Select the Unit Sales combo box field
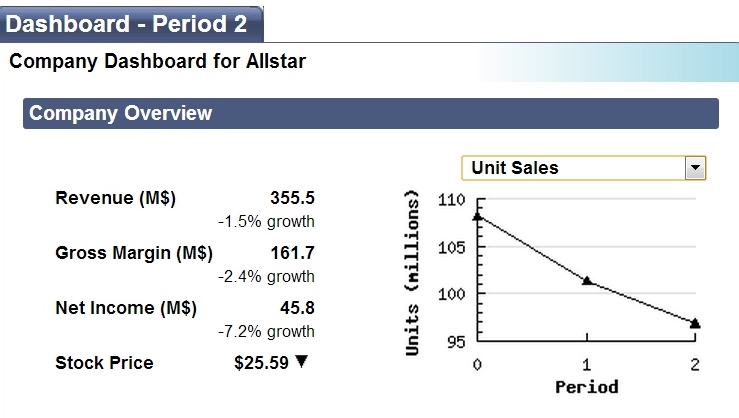 (583, 168)
